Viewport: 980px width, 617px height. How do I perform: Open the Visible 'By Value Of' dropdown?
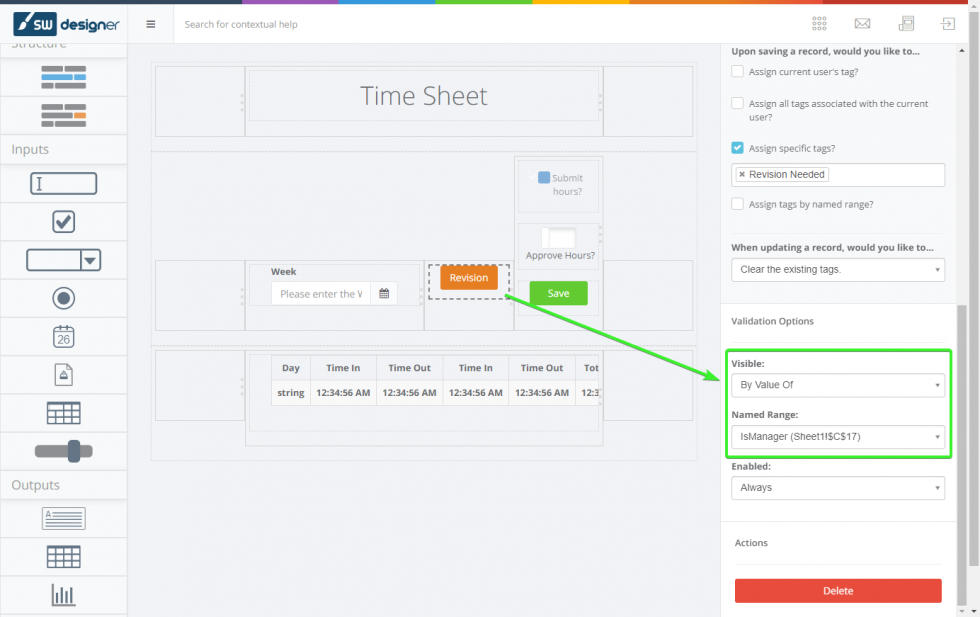837,385
